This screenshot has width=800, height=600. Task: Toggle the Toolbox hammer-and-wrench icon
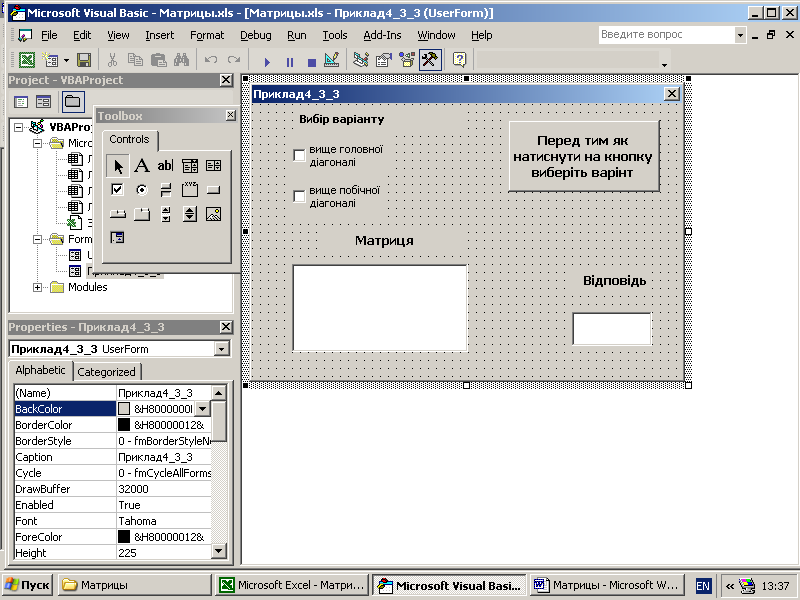(x=430, y=61)
